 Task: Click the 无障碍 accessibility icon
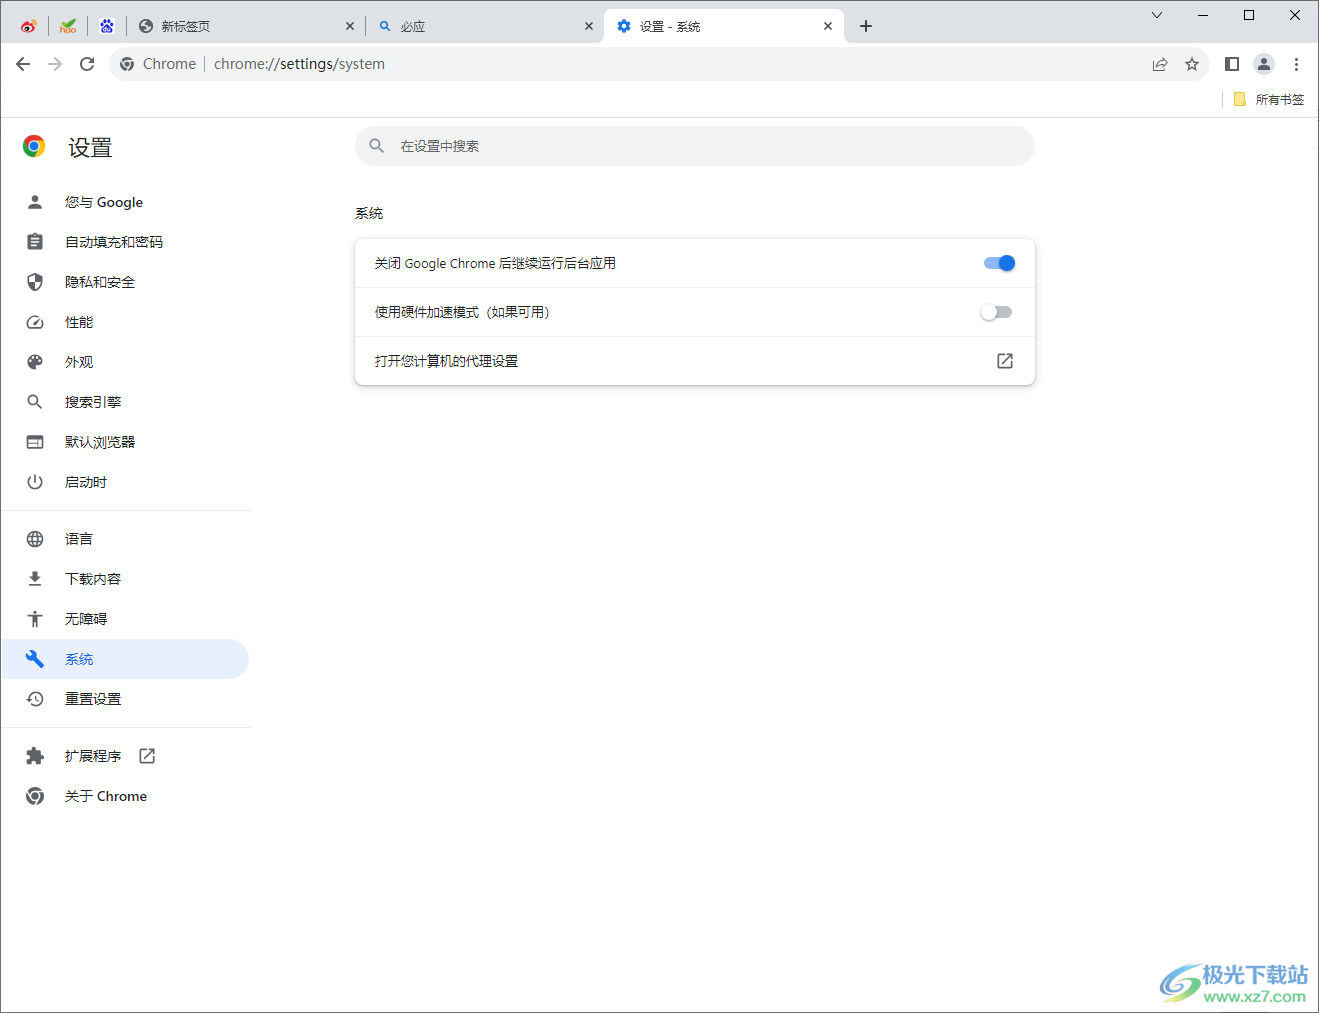coord(35,619)
